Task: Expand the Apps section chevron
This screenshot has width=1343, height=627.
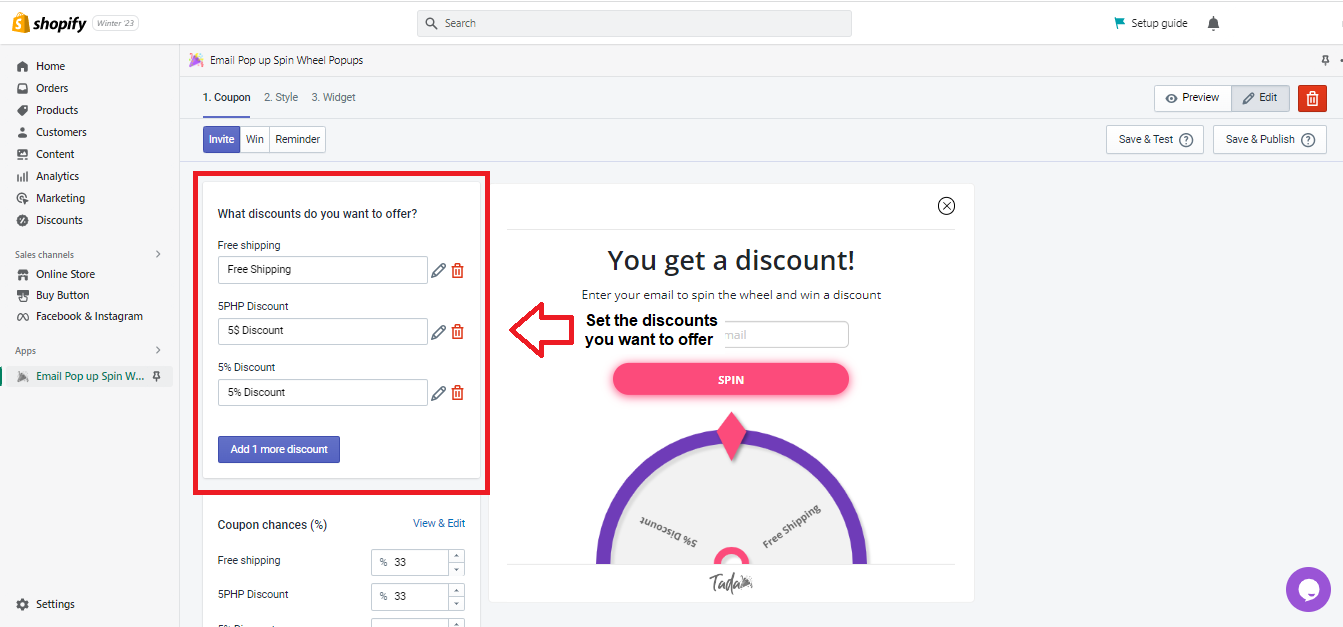Action: (x=158, y=350)
